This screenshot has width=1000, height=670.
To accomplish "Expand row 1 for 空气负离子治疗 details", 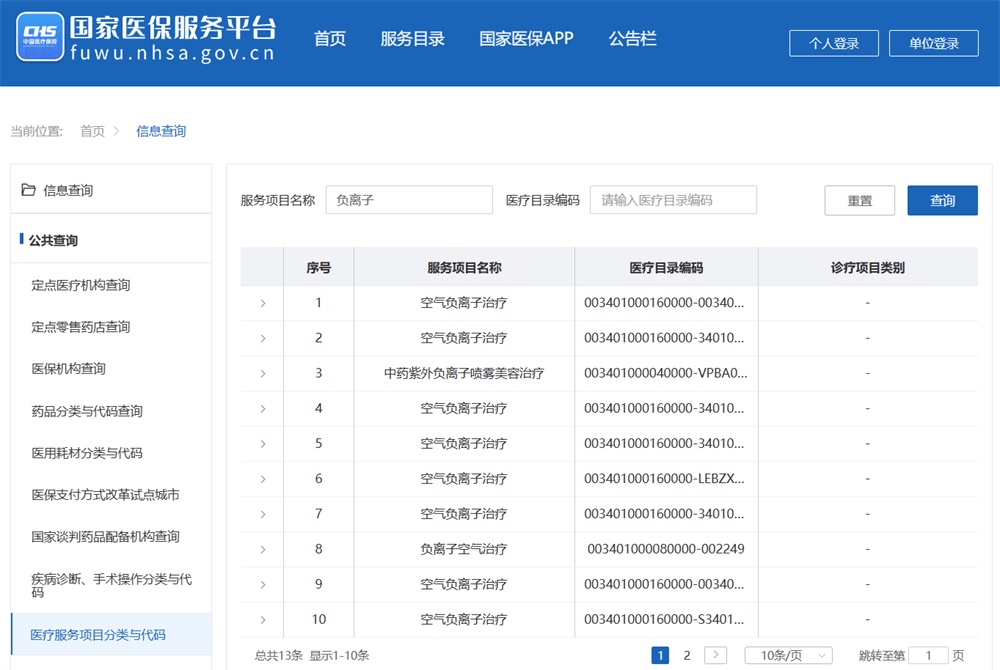I will click(x=262, y=303).
